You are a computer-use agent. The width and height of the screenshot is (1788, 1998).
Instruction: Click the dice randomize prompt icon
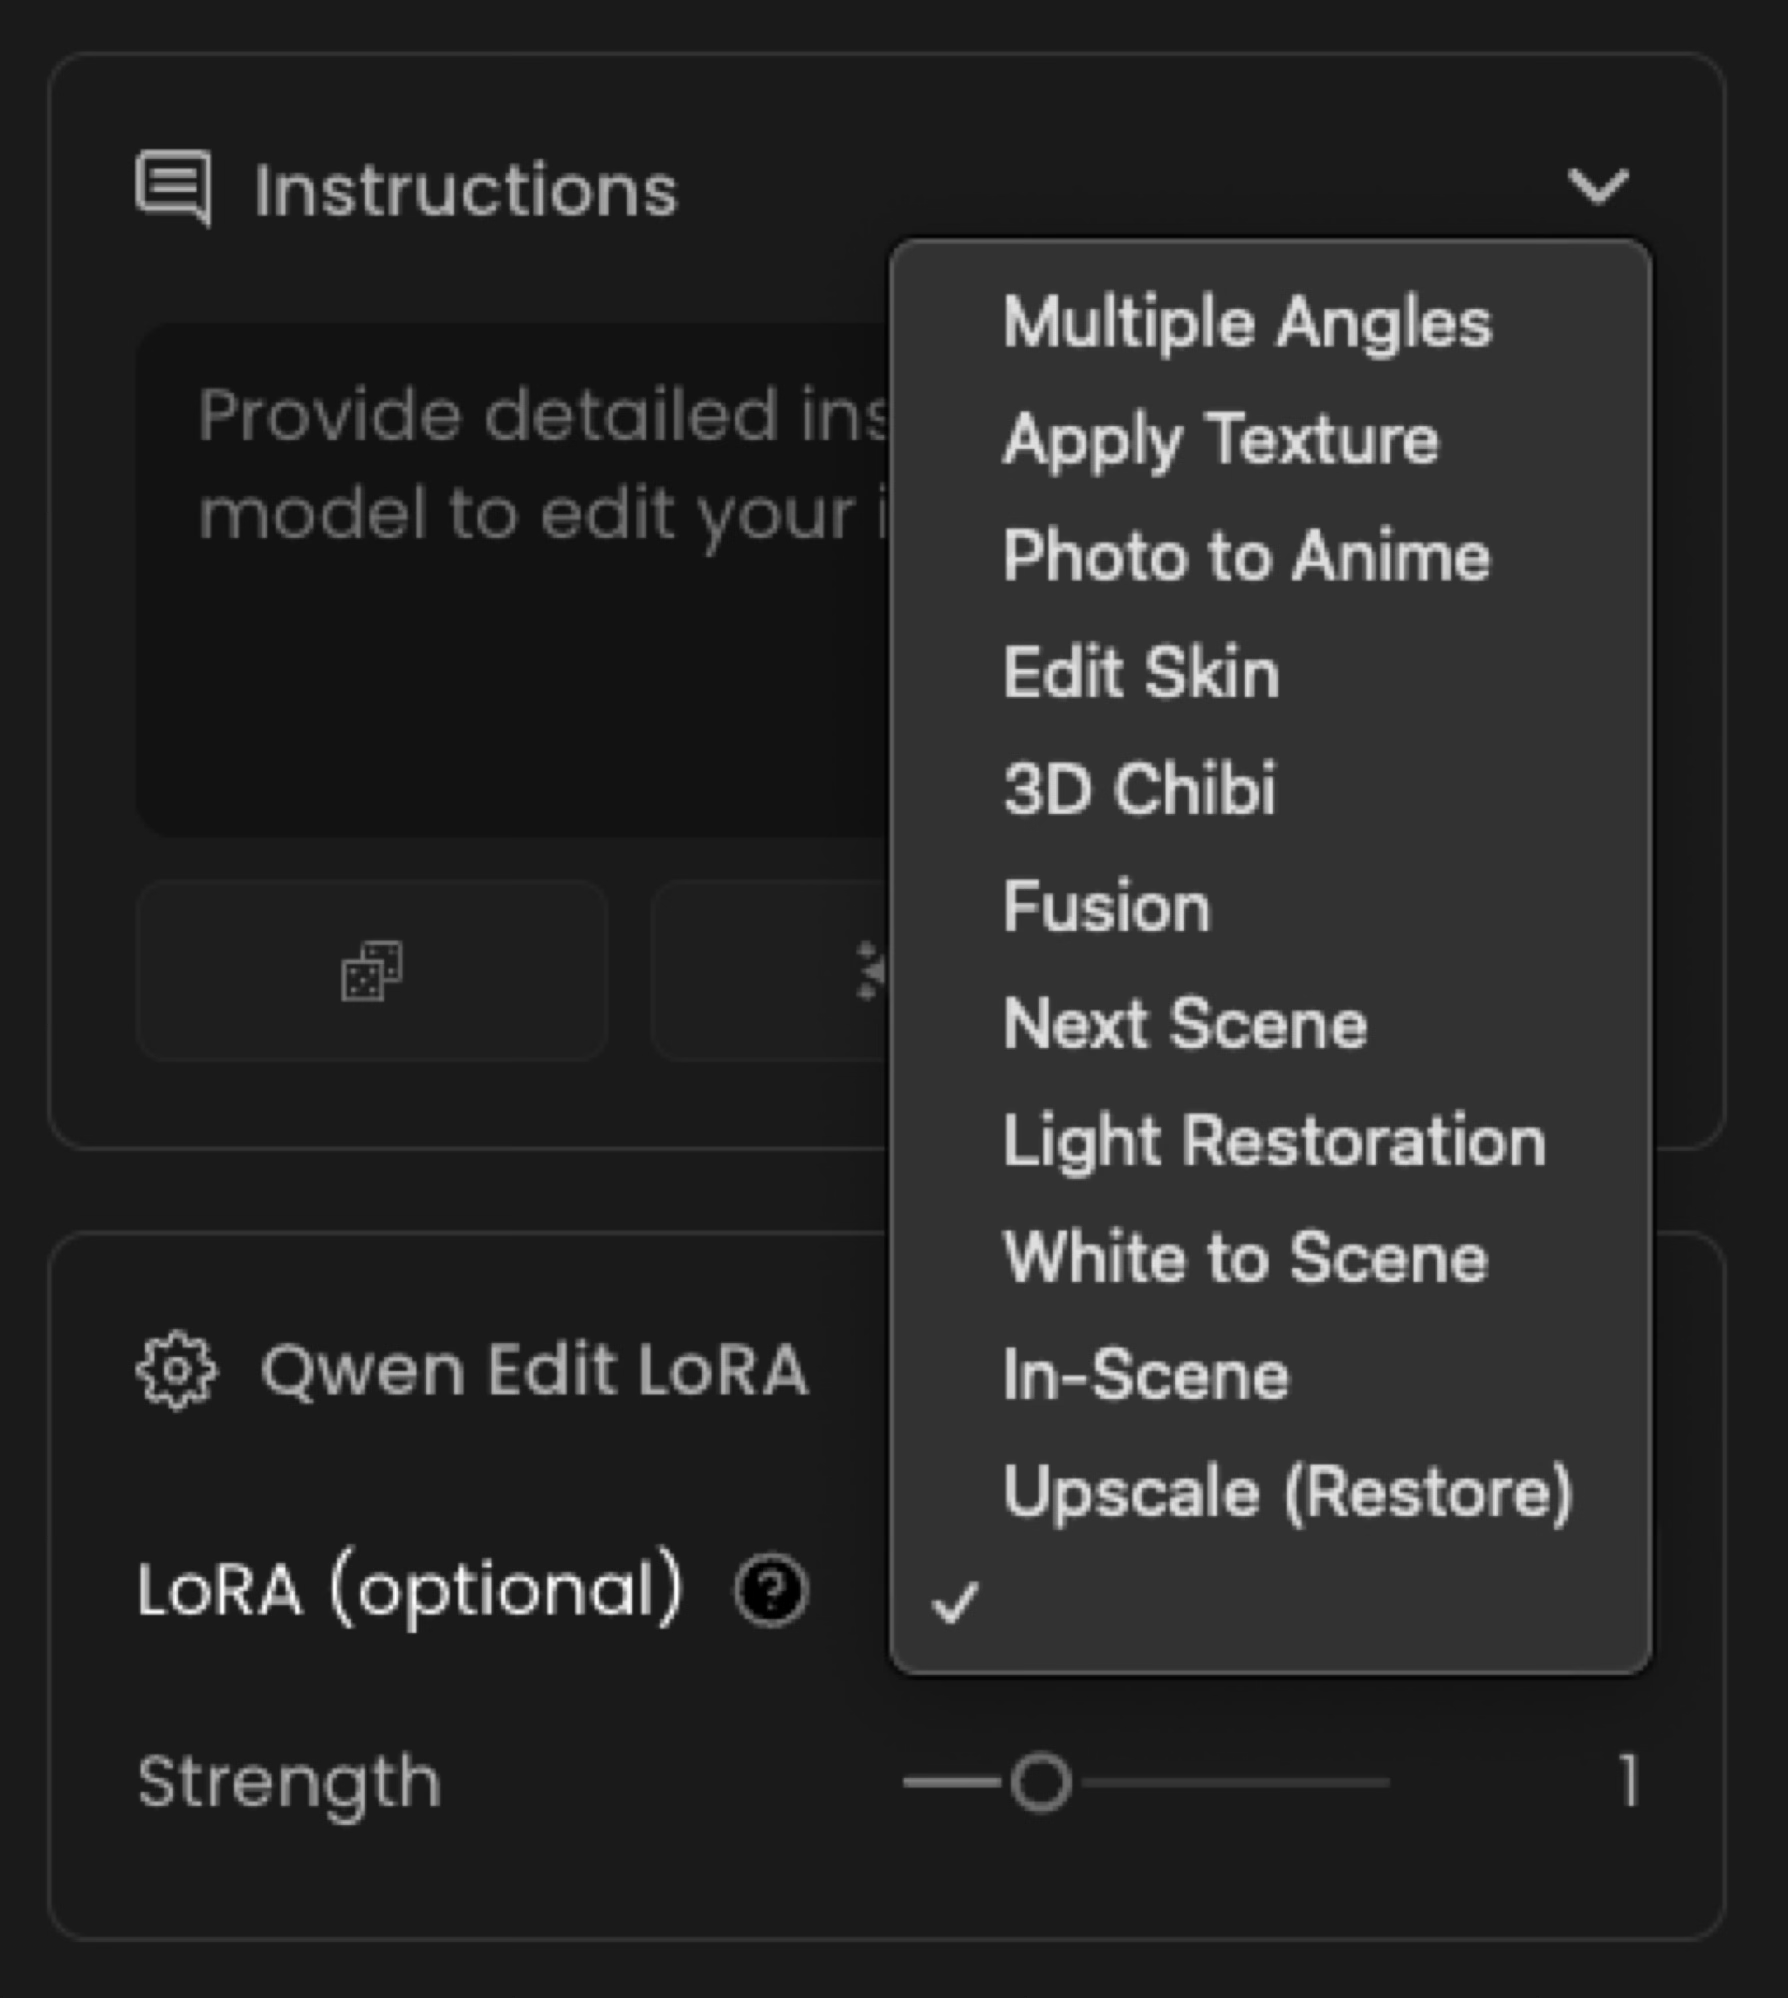coord(372,970)
